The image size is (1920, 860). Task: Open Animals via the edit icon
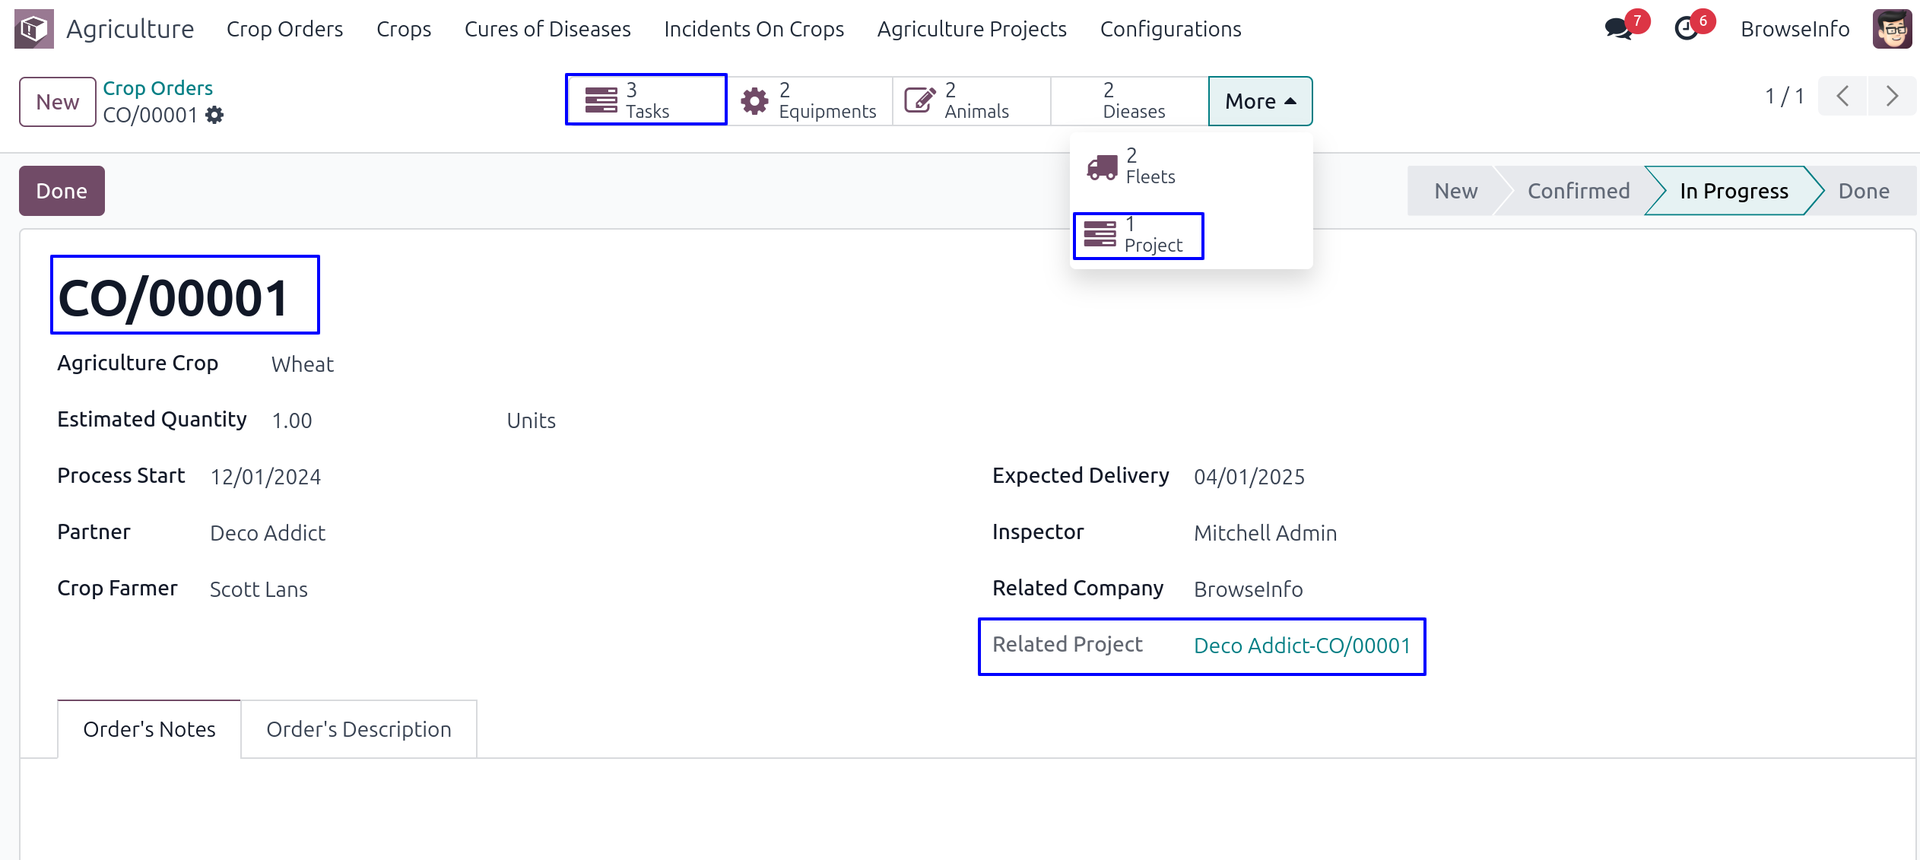(919, 101)
